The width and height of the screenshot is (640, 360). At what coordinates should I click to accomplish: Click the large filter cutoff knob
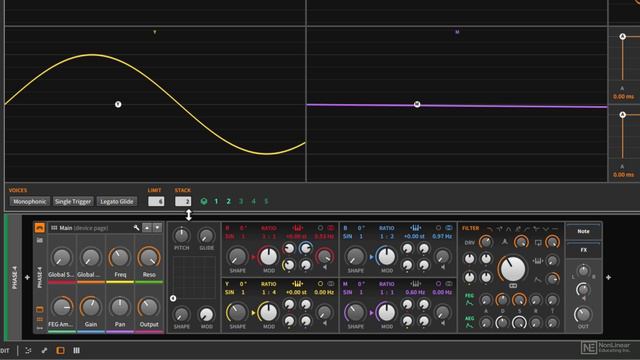[x=513, y=268]
